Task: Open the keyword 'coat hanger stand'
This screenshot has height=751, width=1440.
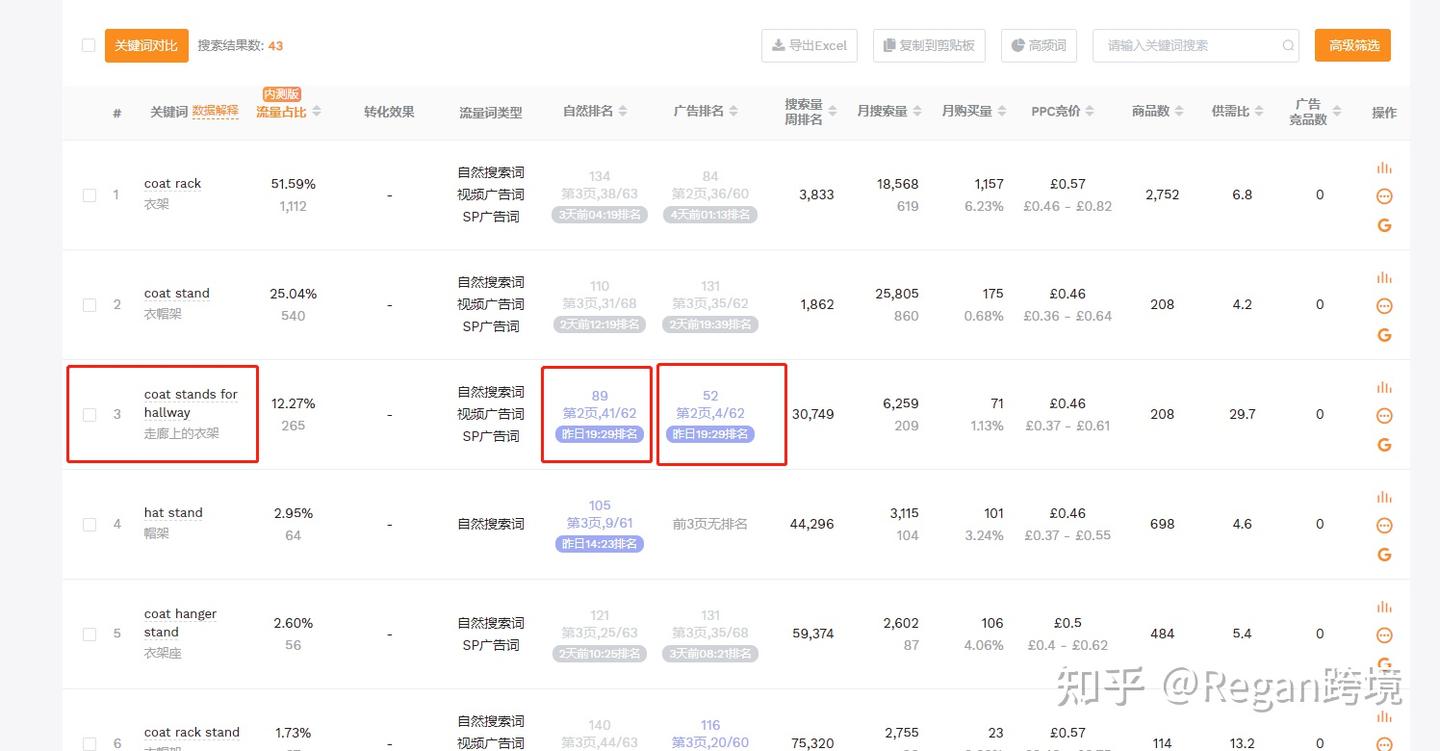Action: click(x=180, y=623)
